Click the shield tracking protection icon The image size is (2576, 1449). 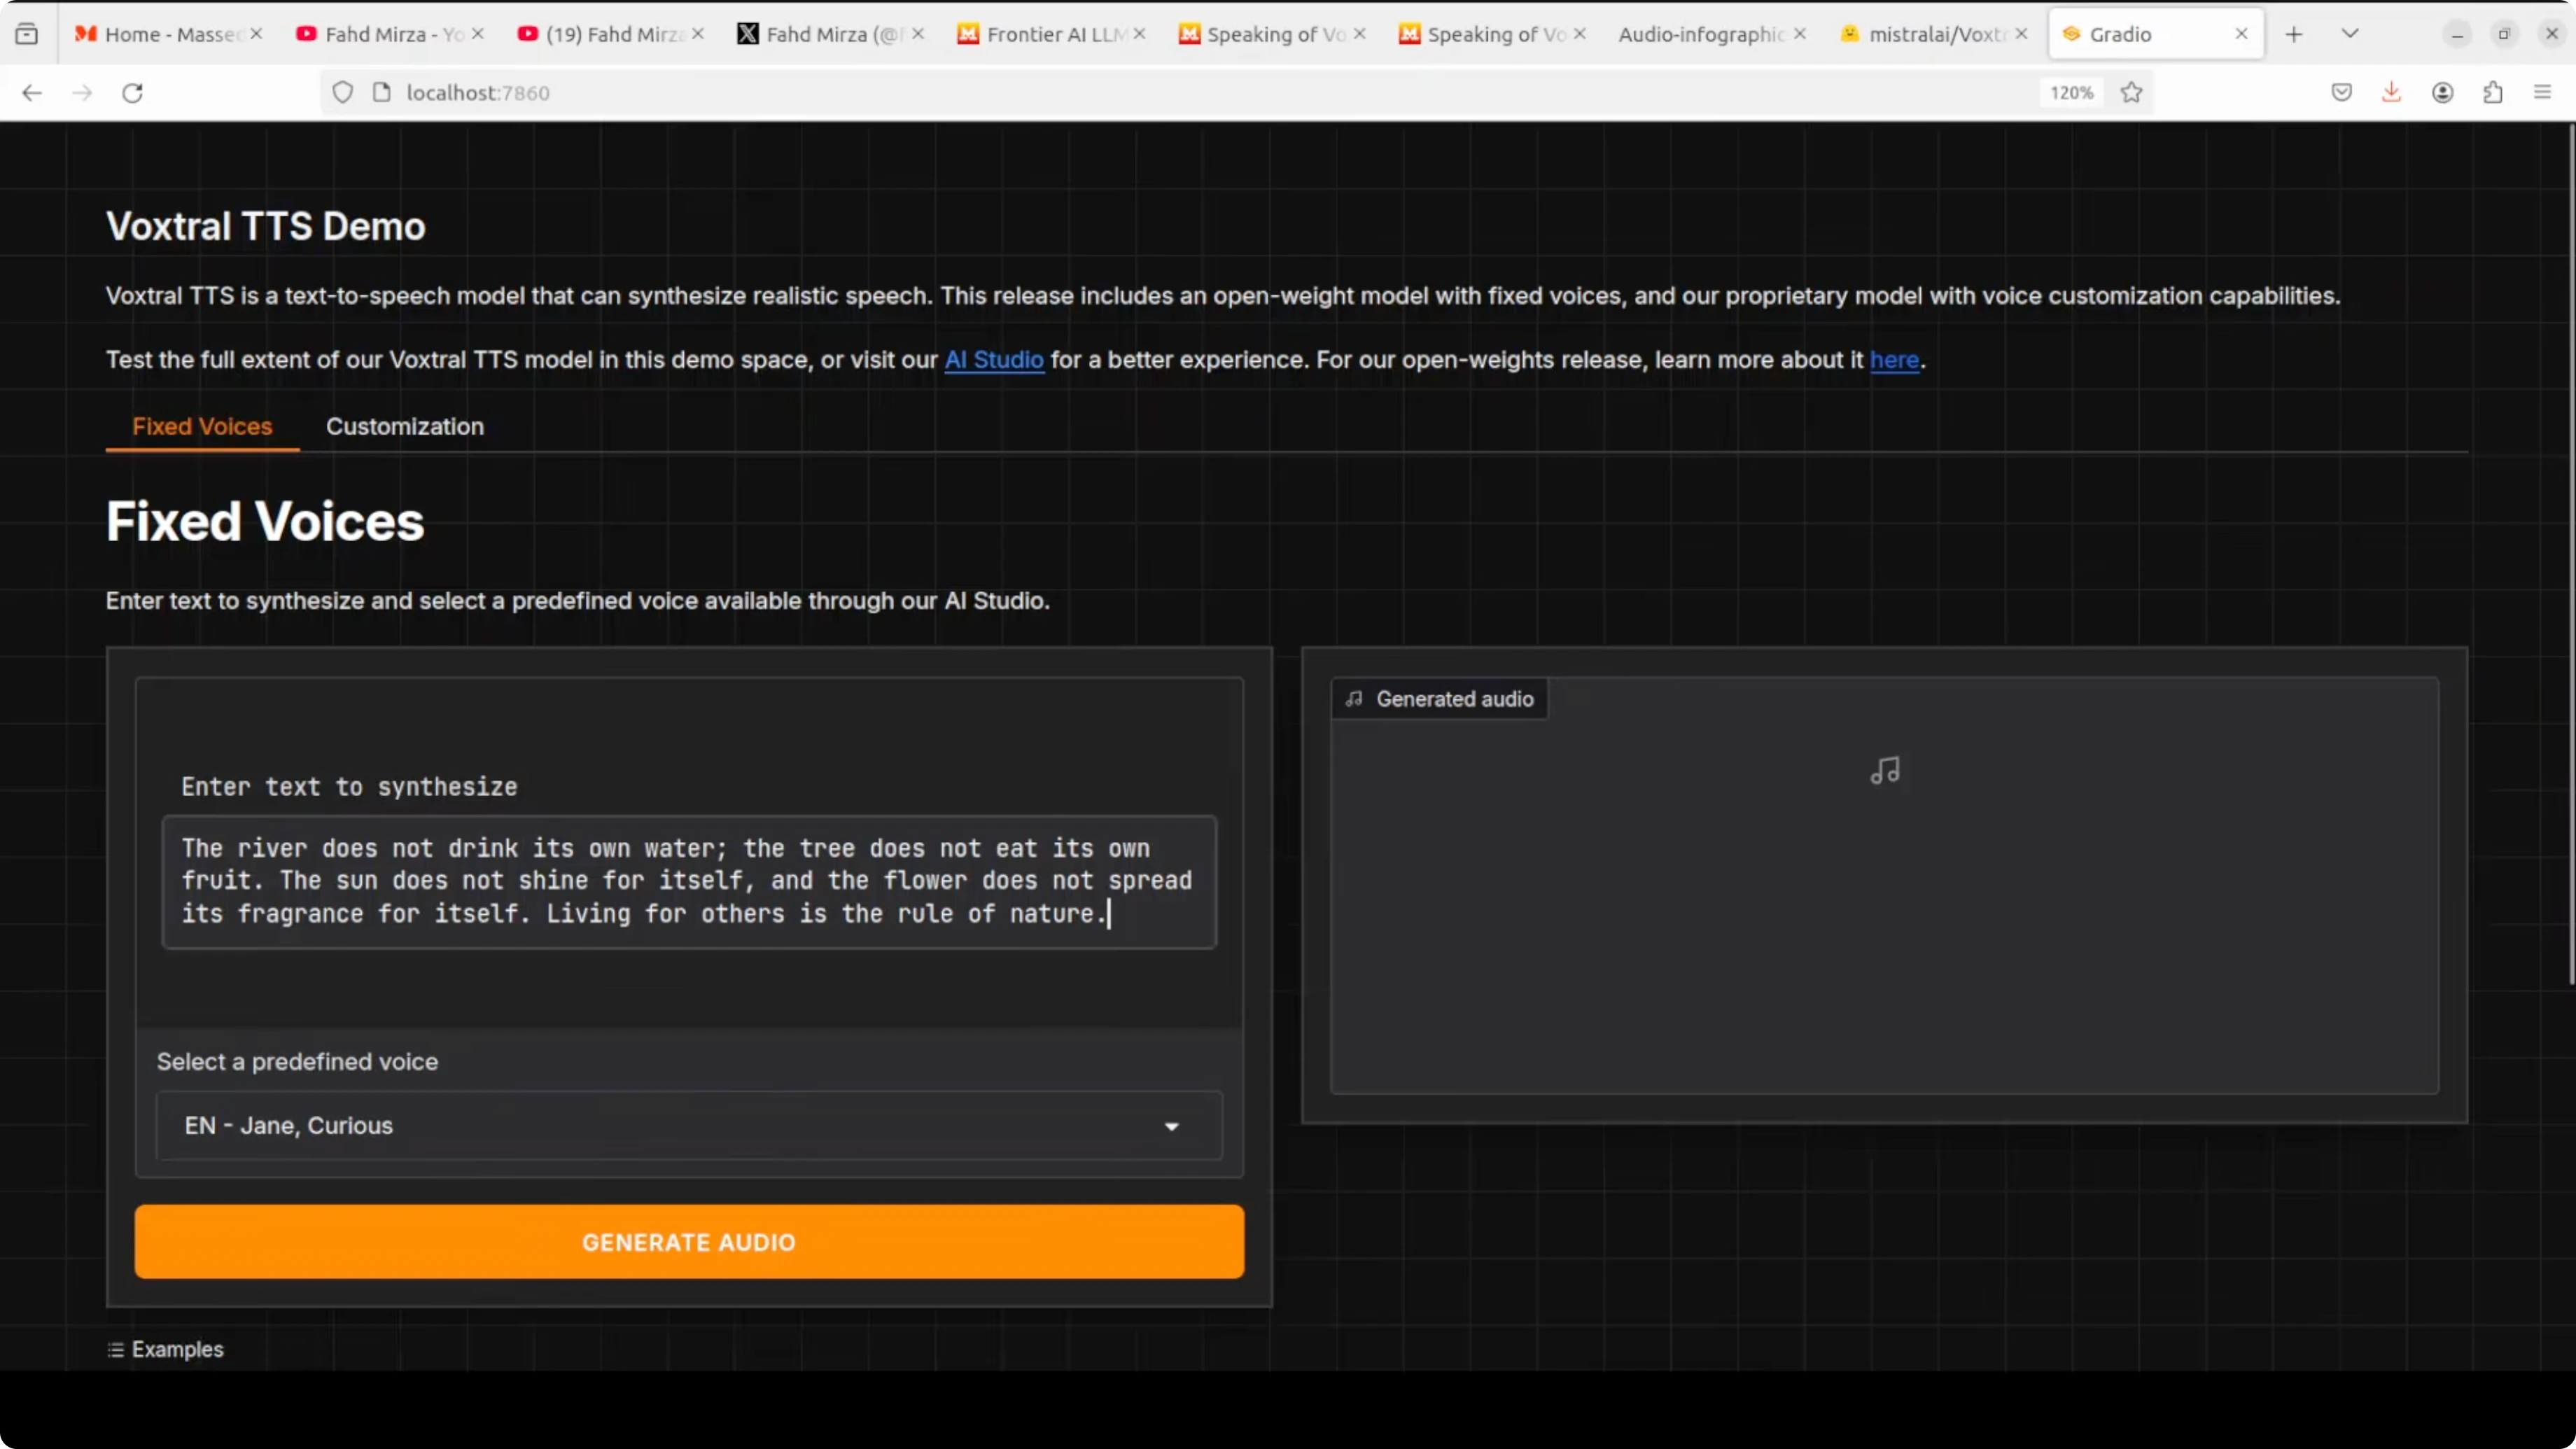tap(343, 93)
